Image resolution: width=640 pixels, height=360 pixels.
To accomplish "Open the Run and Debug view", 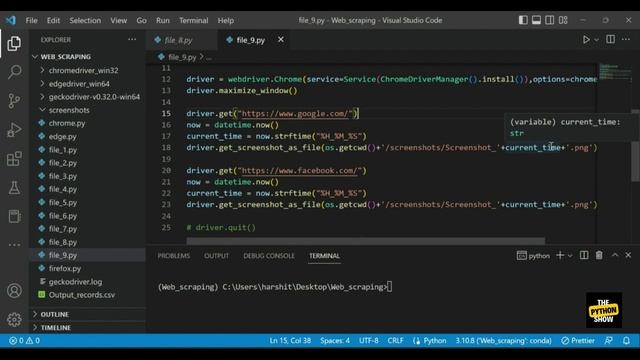I will tap(14, 130).
